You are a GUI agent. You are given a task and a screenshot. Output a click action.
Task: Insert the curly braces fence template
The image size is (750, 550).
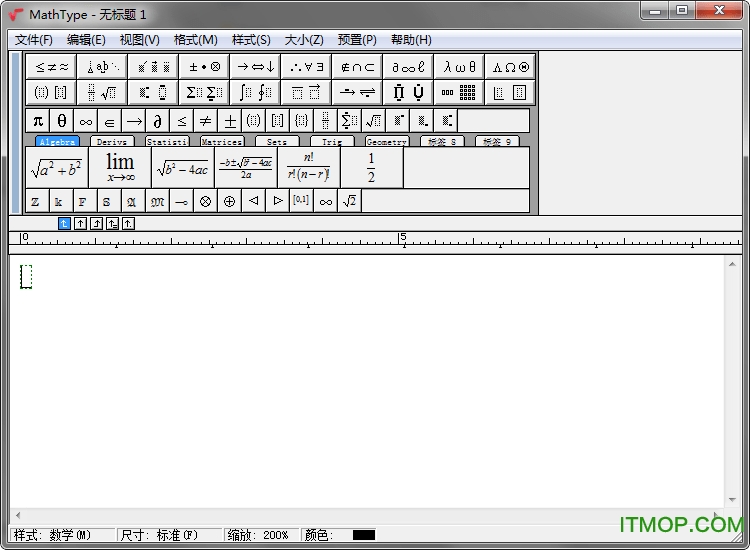tap(302, 121)
